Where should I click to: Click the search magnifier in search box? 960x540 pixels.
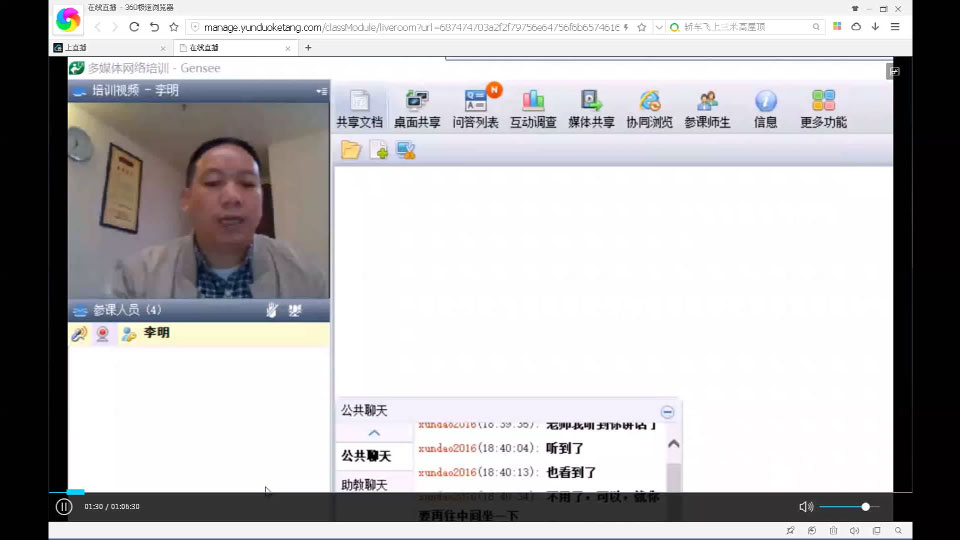(816, 27)
